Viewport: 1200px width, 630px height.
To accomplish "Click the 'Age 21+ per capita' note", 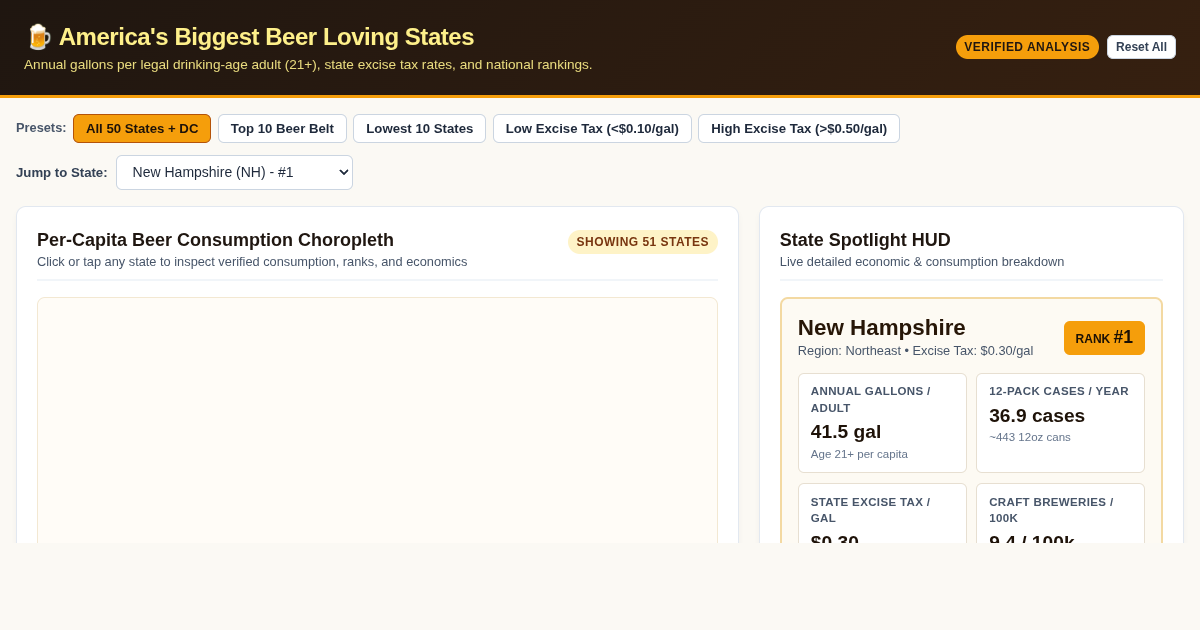I will pyautogui.click(x=859, y=454).
